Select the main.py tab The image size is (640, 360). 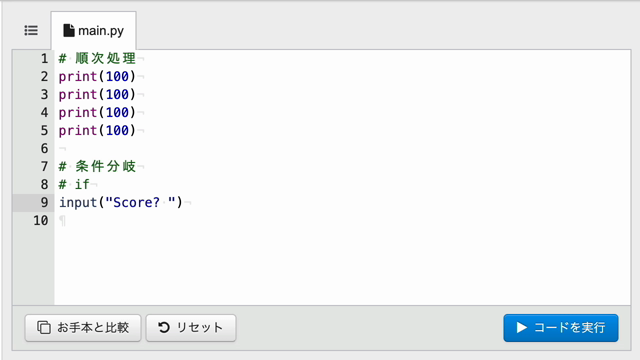coord(93,31)
